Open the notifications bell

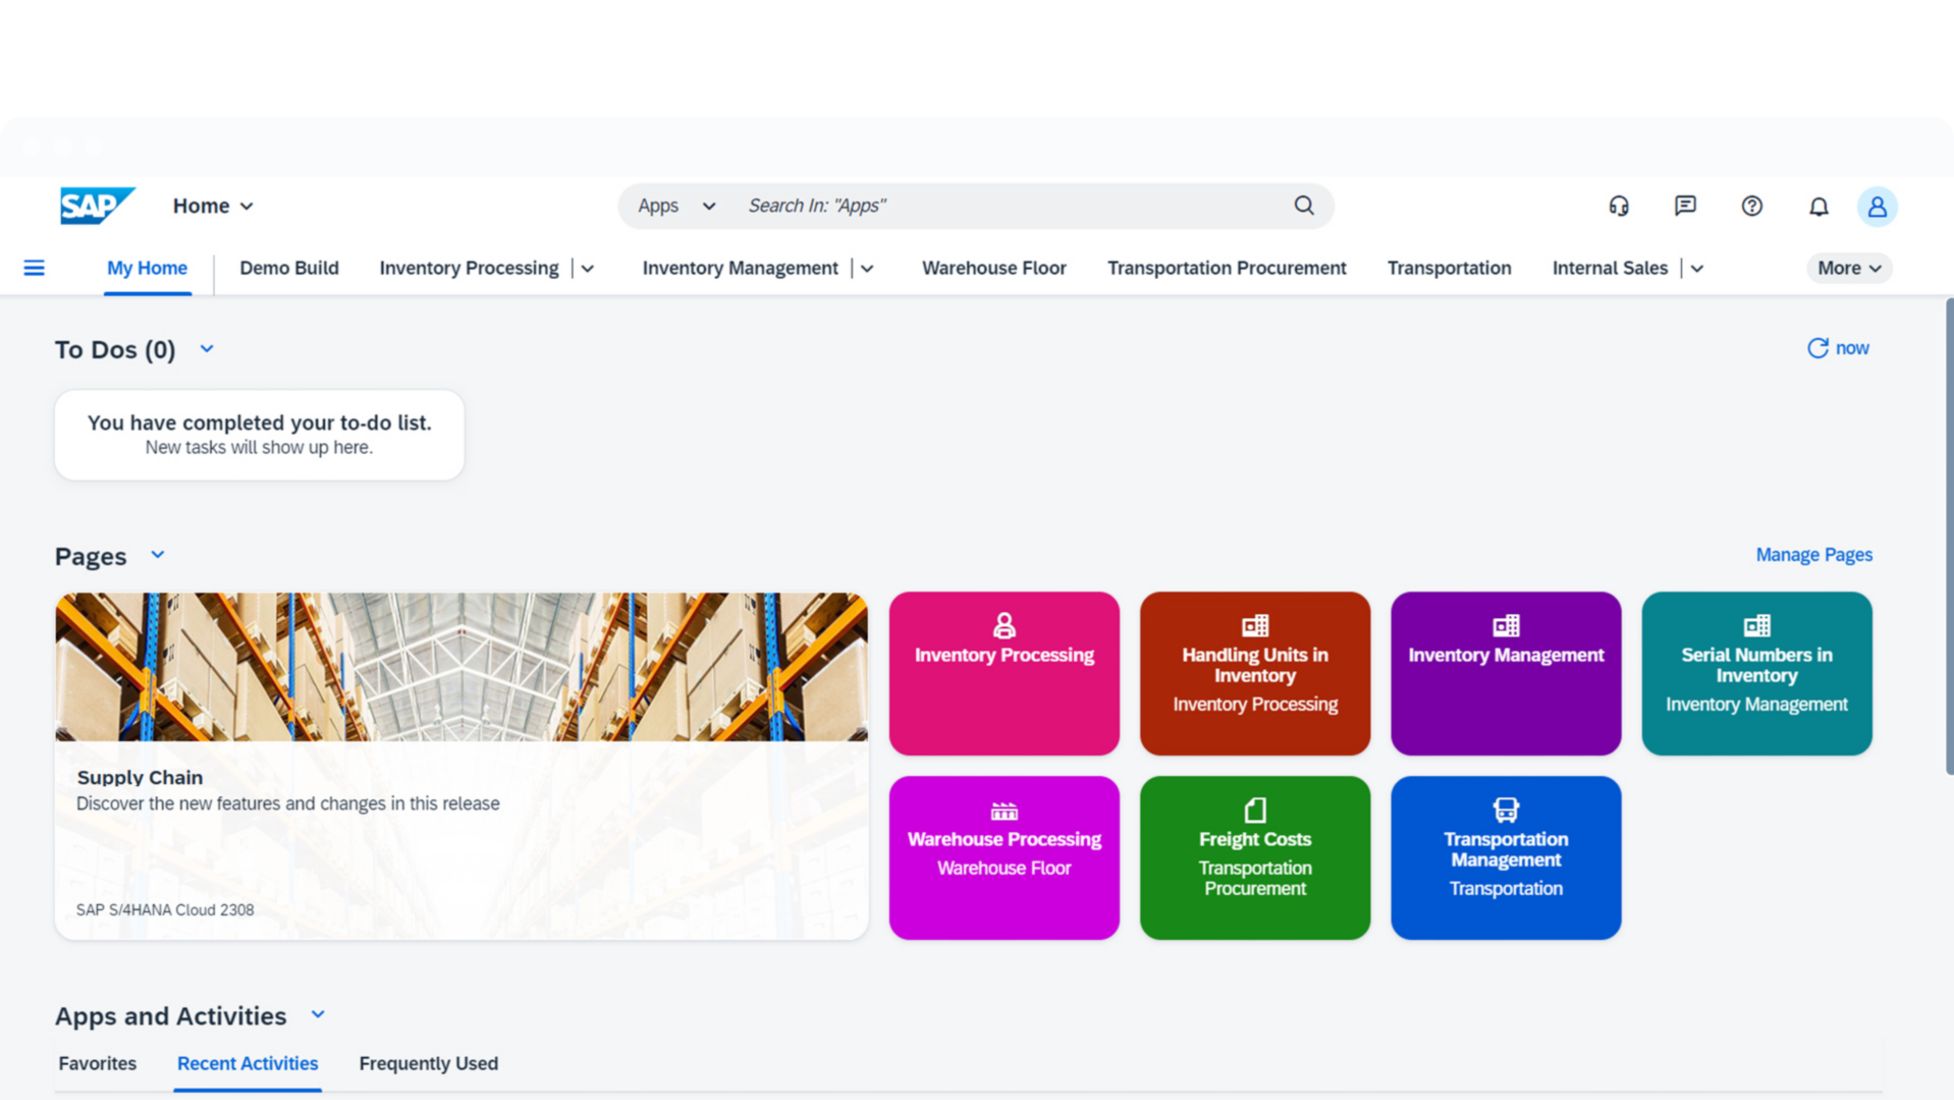coord(1818,207)
